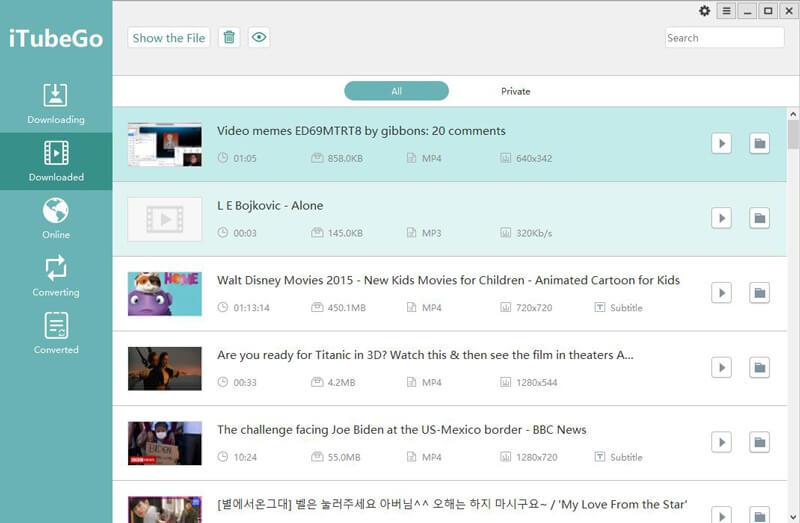Click the scrollbar down arrow

793,516
